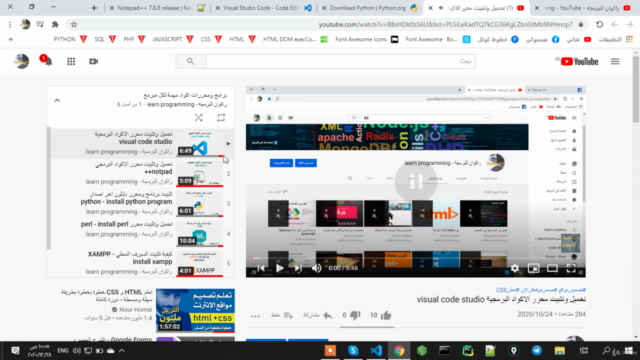Screen dimensions: 640x360
Task: Open the extensions puzzle icon
Action: coord(55,24)
